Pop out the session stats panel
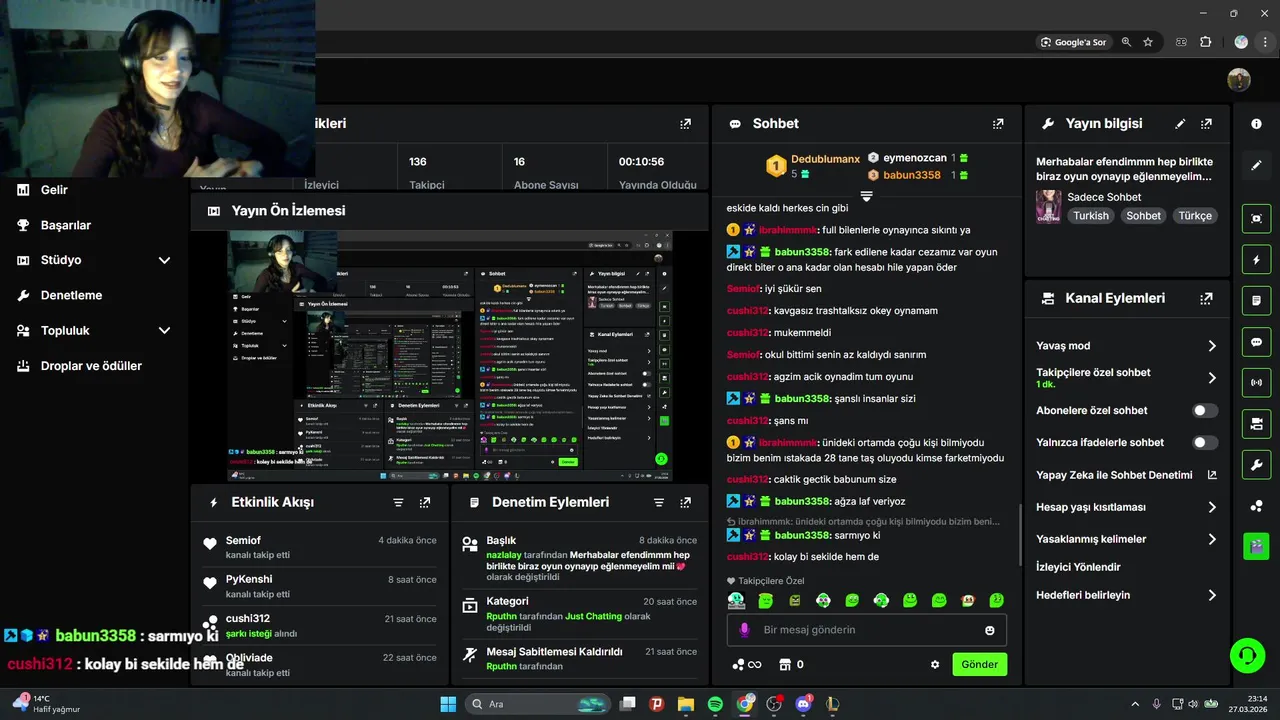The width and height of the screenshot is (1280, 720). (685, 124)
